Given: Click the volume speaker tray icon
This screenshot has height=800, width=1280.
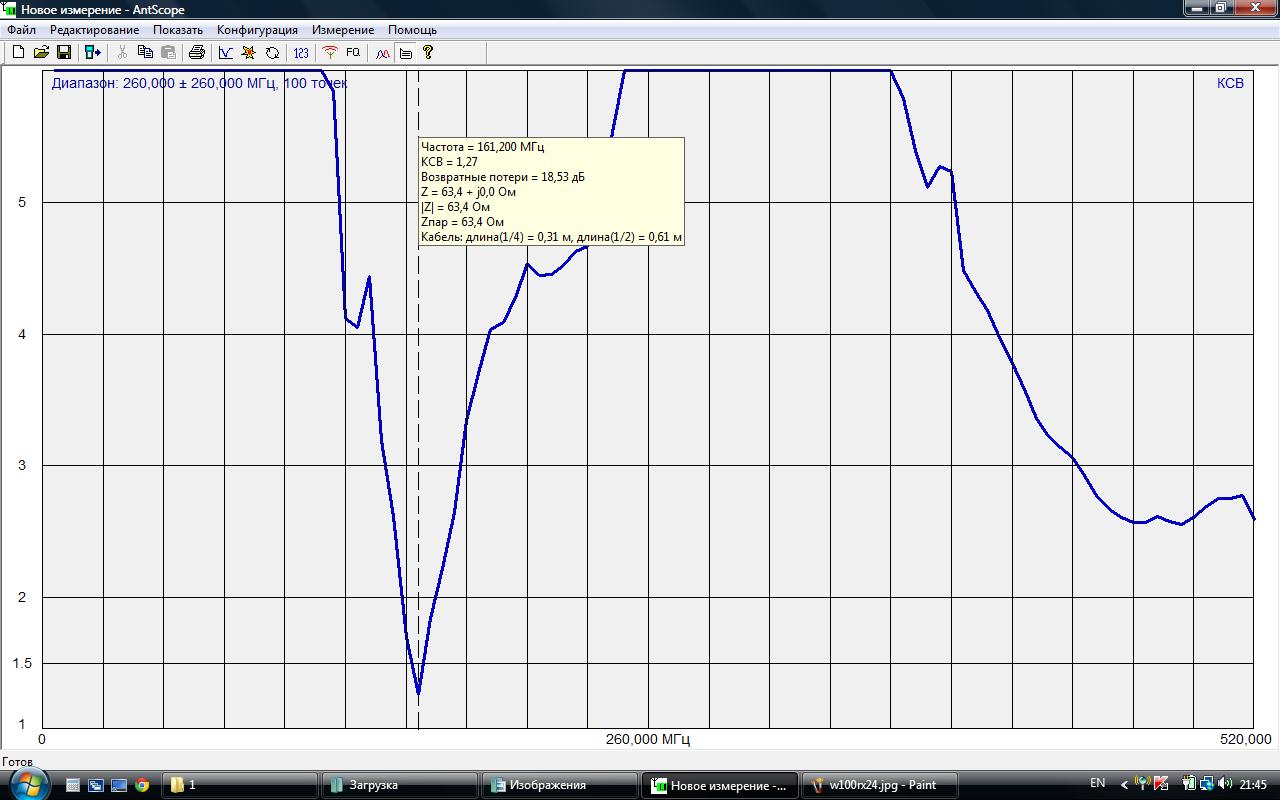Looking at the screenshot, I should click(1226, 784).
